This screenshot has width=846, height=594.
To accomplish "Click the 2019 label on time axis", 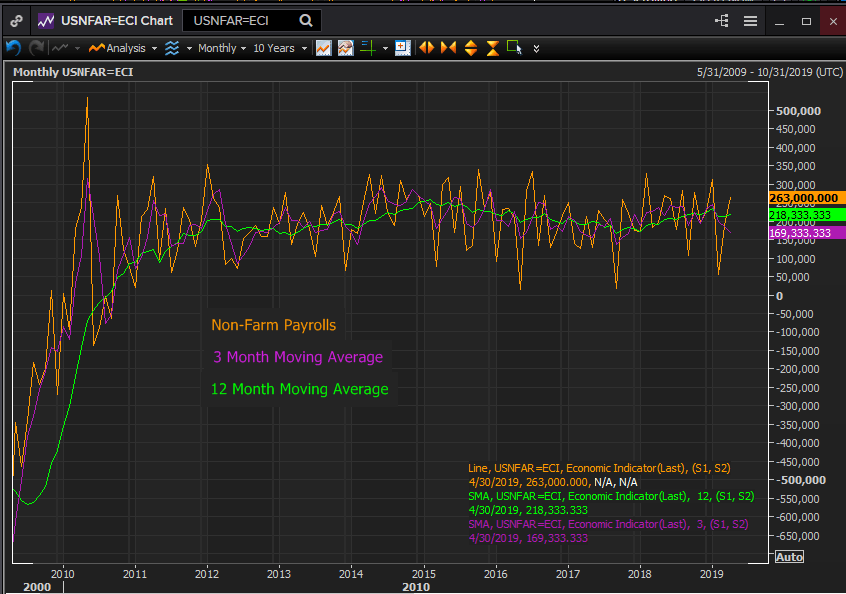I will pos(712,574).
